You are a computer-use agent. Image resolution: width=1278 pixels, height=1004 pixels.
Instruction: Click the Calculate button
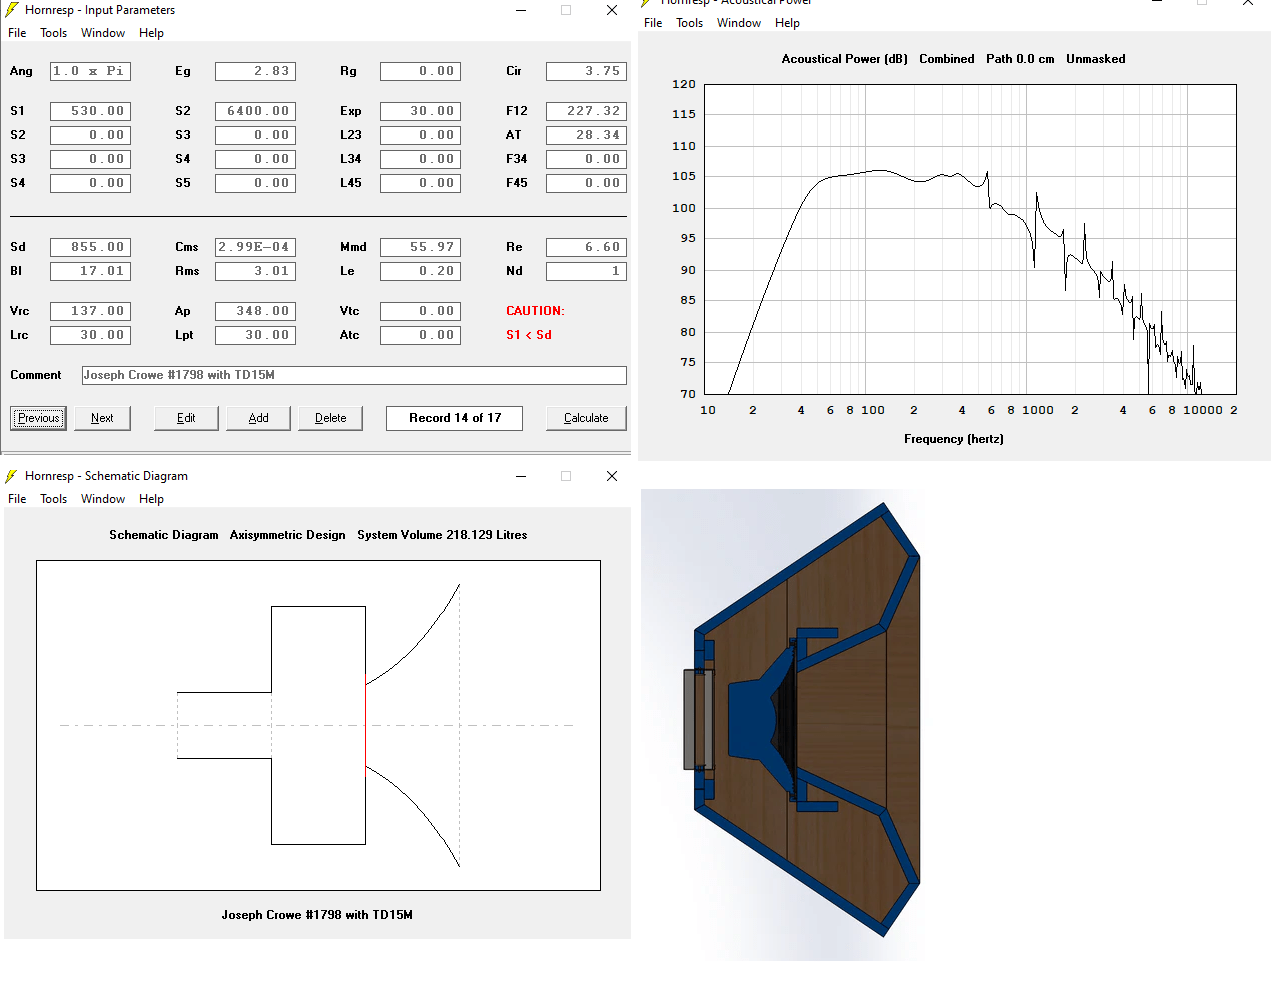586,418
